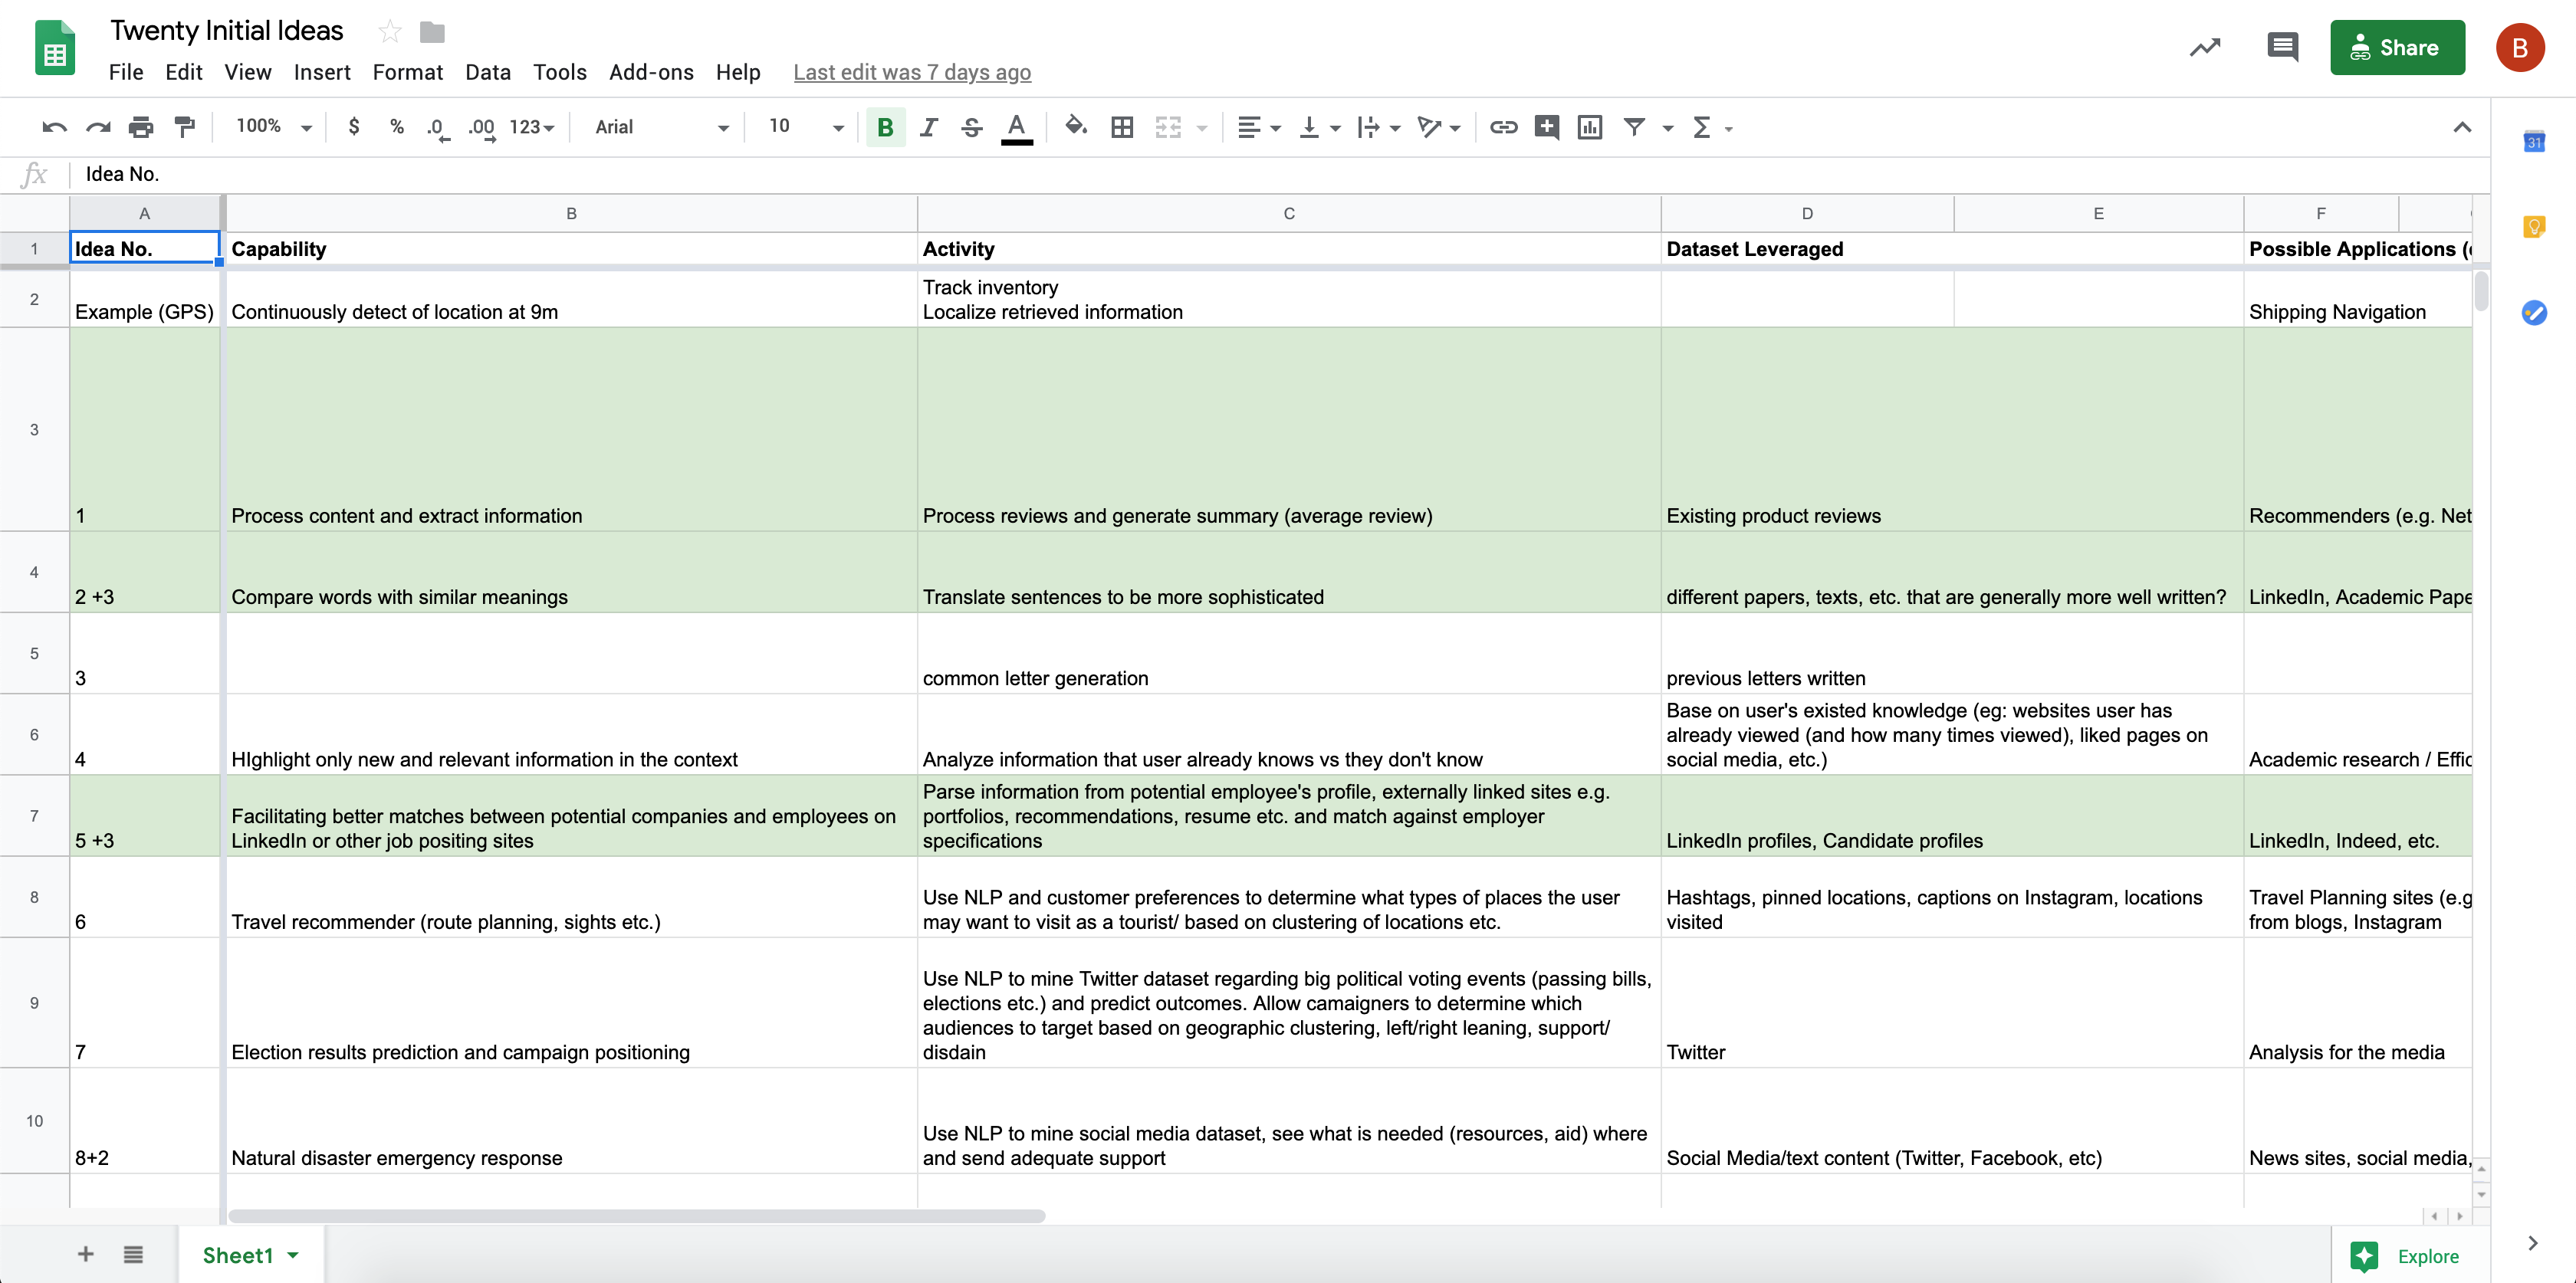The height and width of the screenshot is (1283, 2576).
Task: Decrease decimal places icon
Action: click(438, 128)
